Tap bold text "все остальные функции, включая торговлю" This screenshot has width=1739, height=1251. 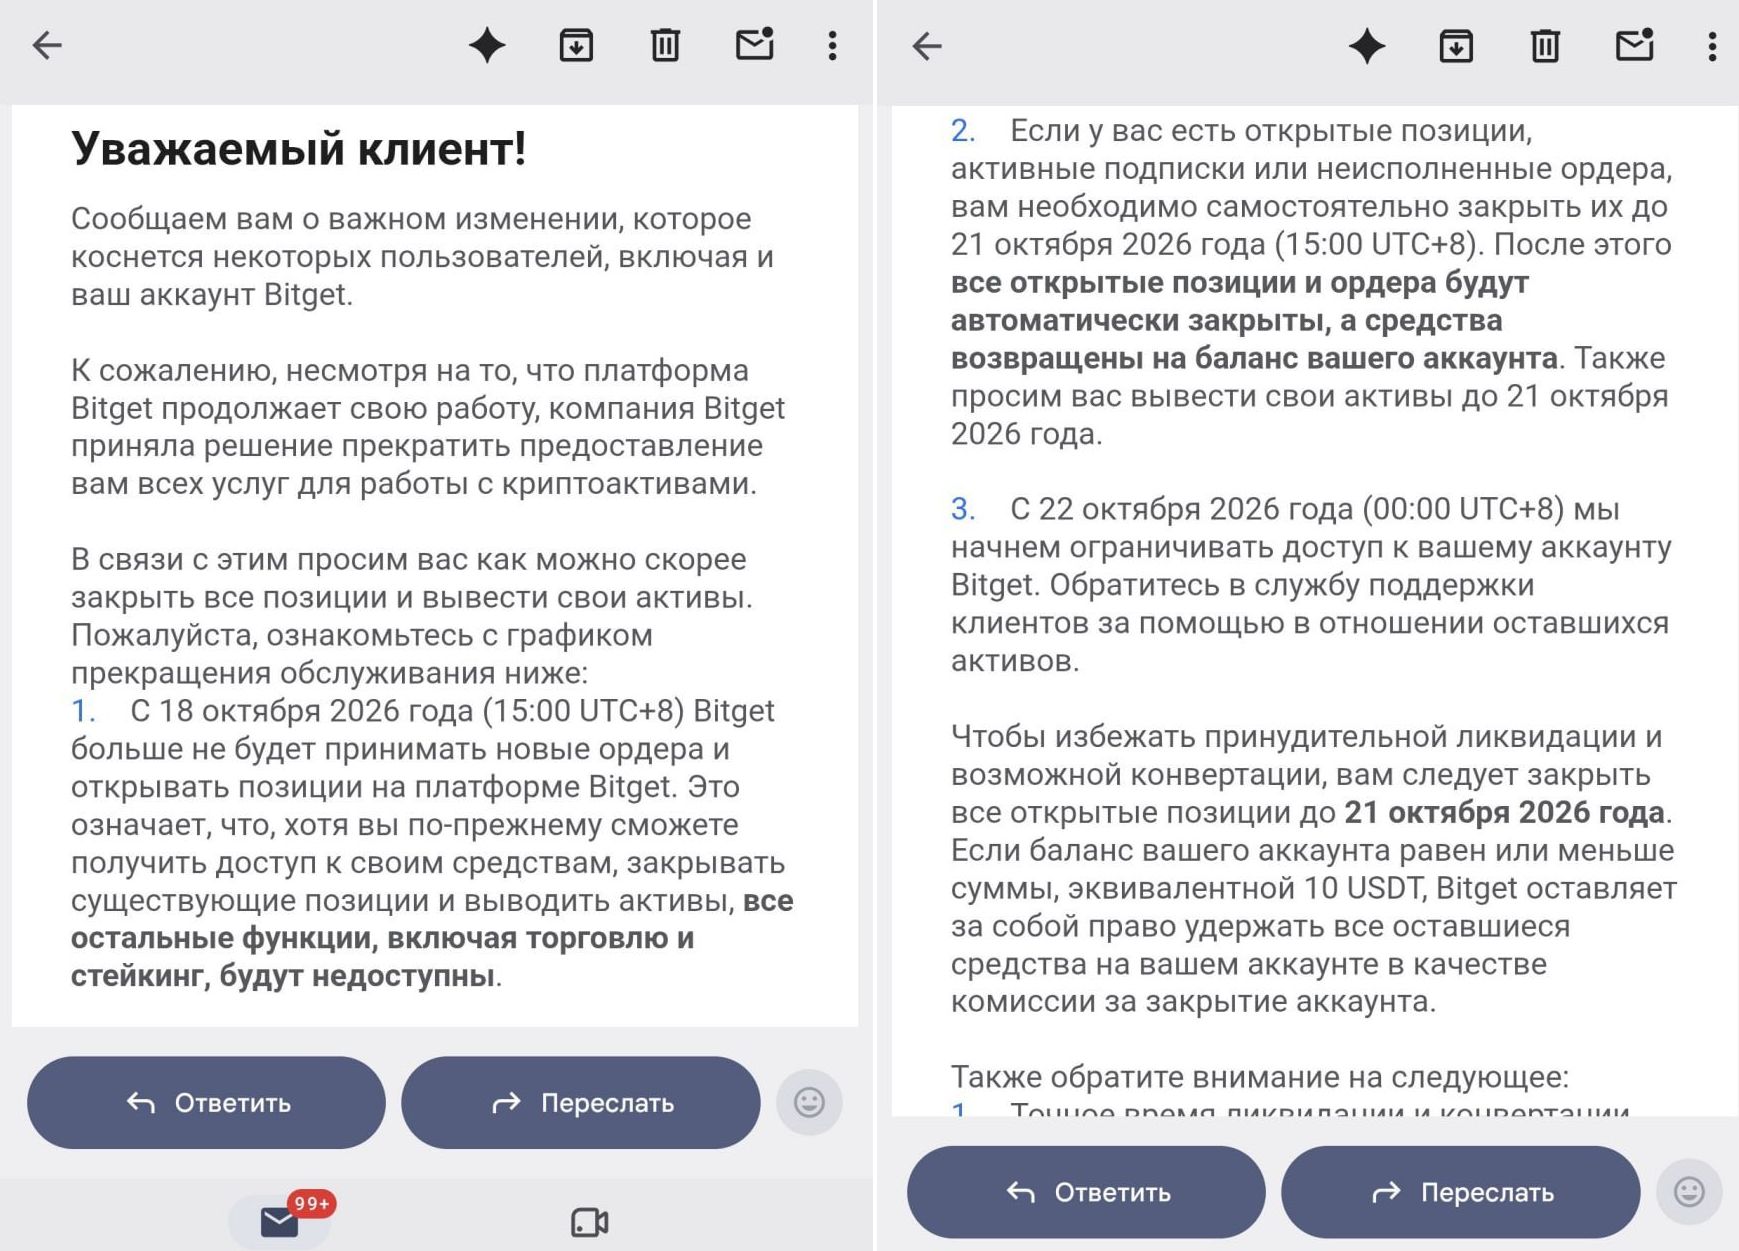click(x=432, y=919)
